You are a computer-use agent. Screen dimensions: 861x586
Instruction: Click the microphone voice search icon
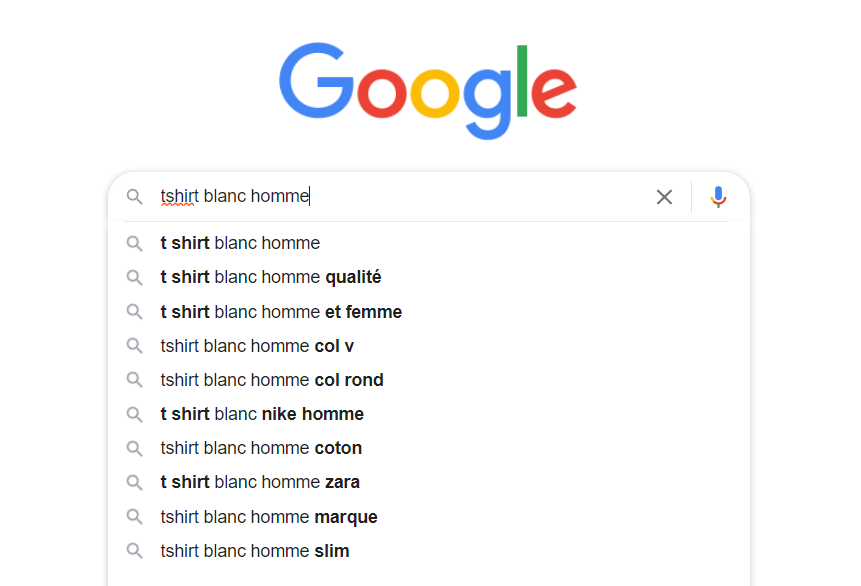[718, 197]
